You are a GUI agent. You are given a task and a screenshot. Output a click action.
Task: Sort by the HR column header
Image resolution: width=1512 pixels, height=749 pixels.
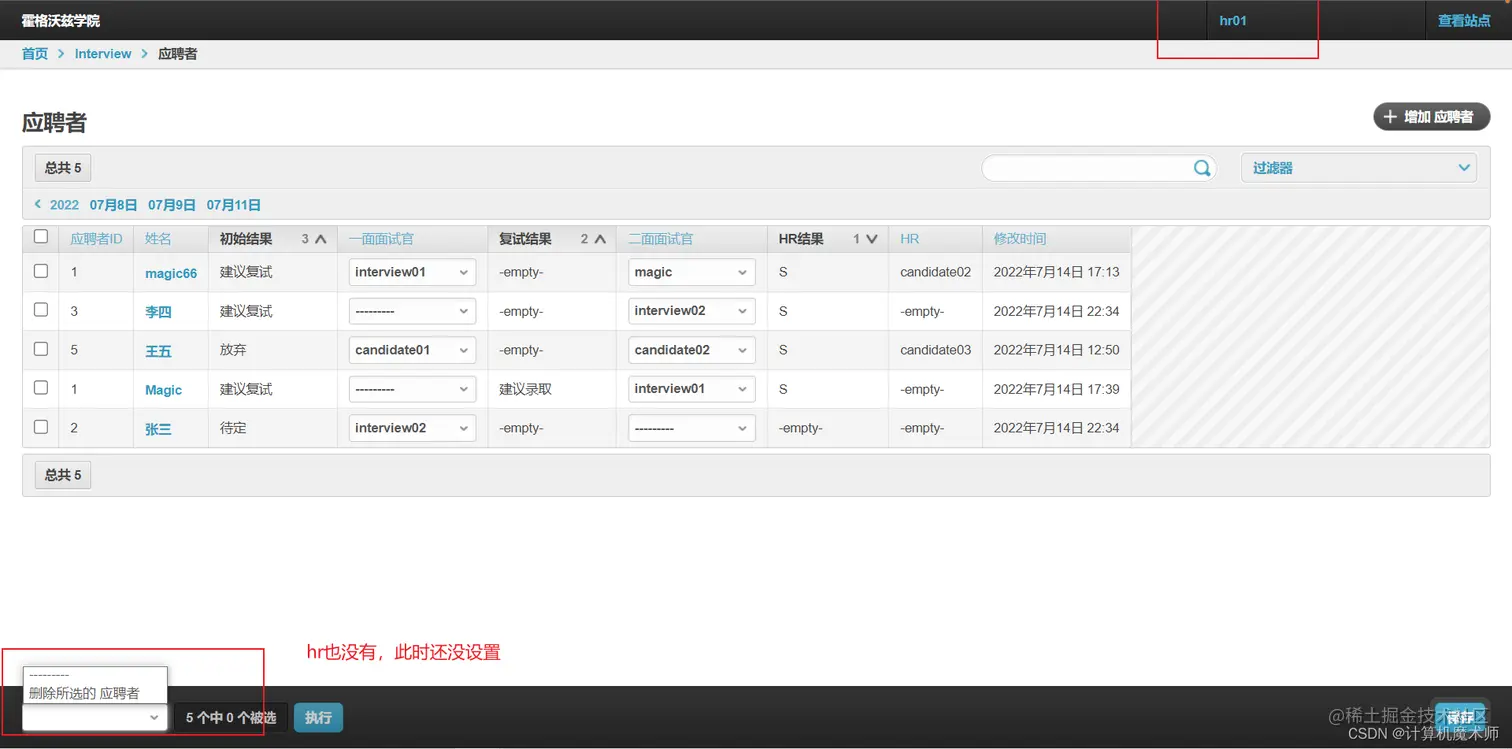click(x=909, y=239)
